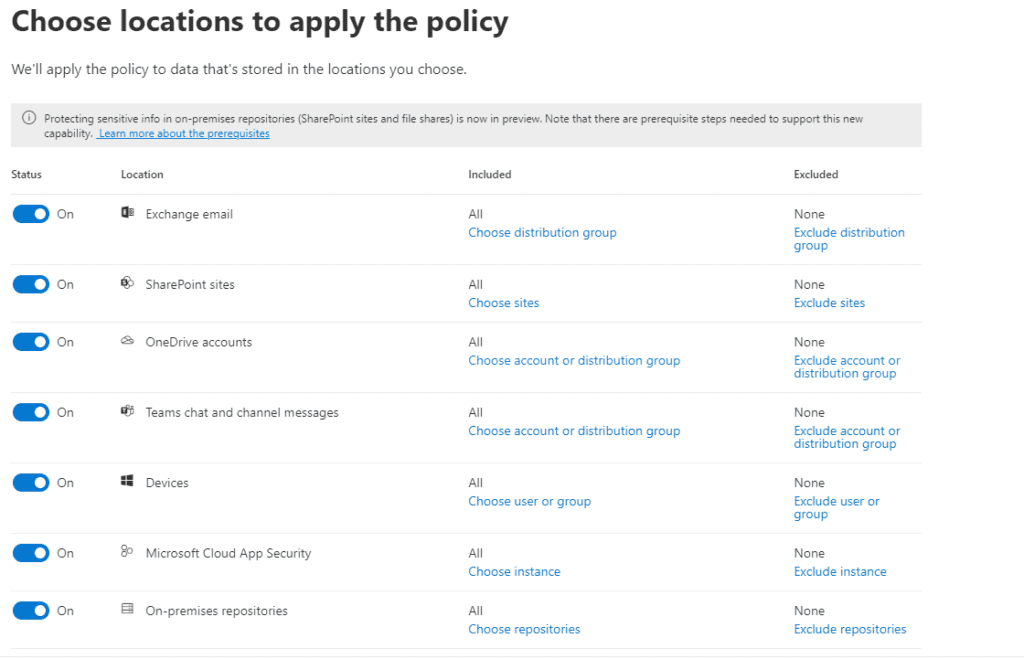Open Learn more about the prerequisites link

184,133
